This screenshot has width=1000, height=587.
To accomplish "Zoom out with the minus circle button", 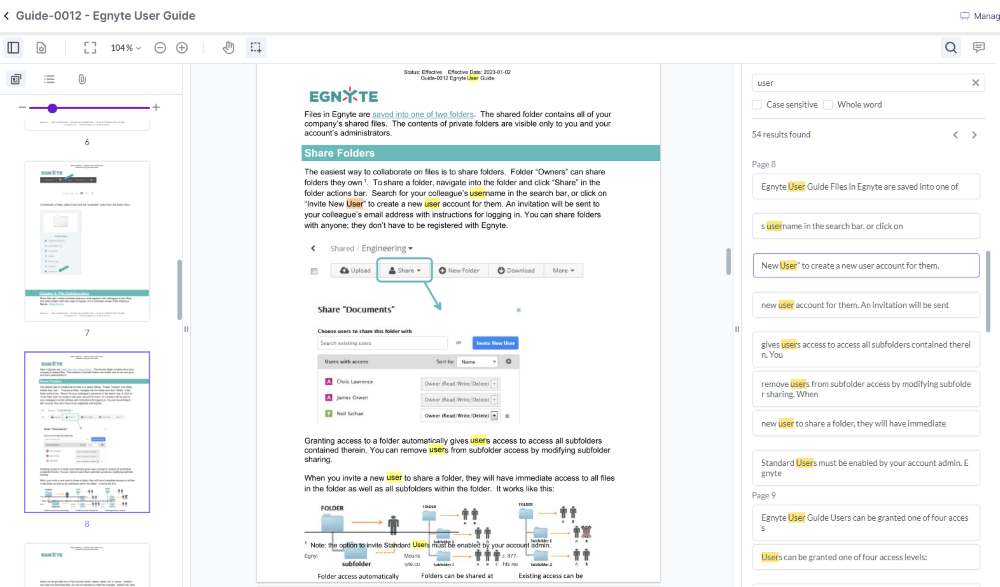I will [160, 48].
